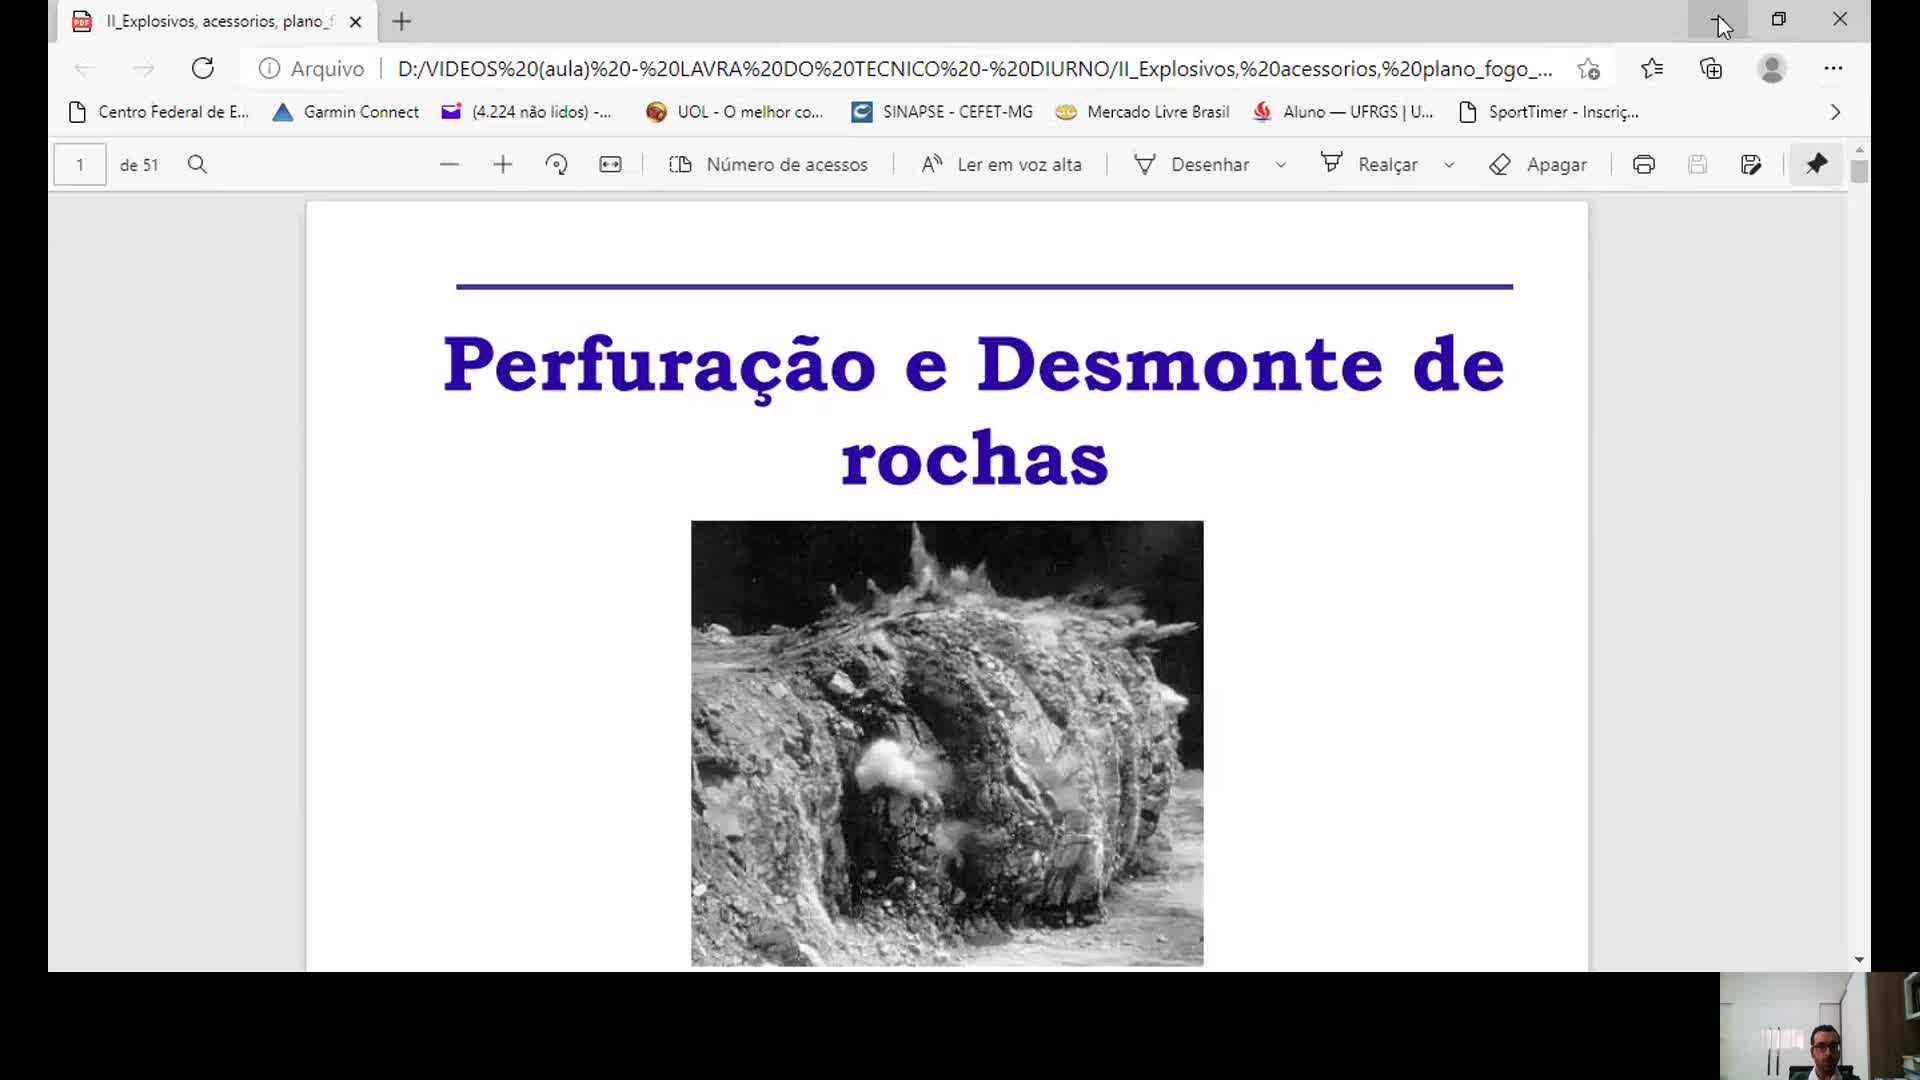Open UOL - O melhor co... bookmark
The image size is (1920, 1080).
pos(735,112)
